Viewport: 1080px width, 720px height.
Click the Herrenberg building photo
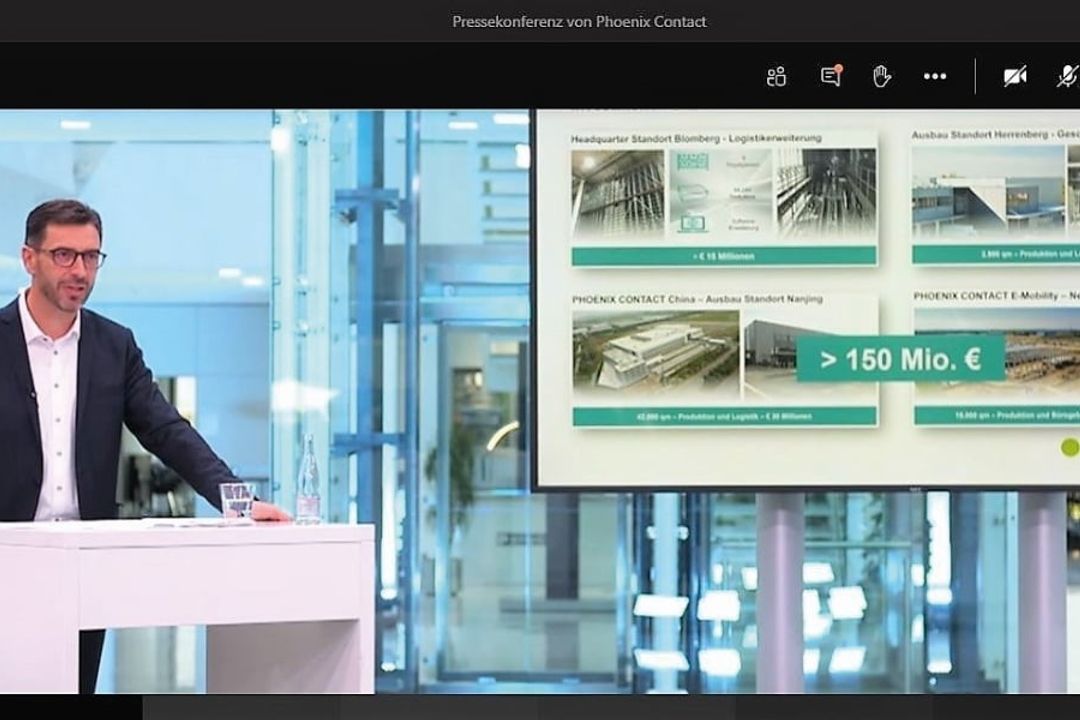988,192
